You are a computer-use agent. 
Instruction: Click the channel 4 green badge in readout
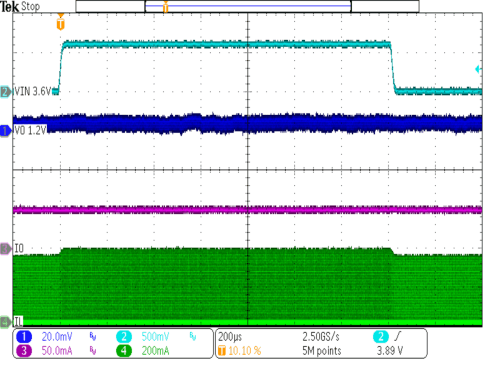(x=124, y=351)
